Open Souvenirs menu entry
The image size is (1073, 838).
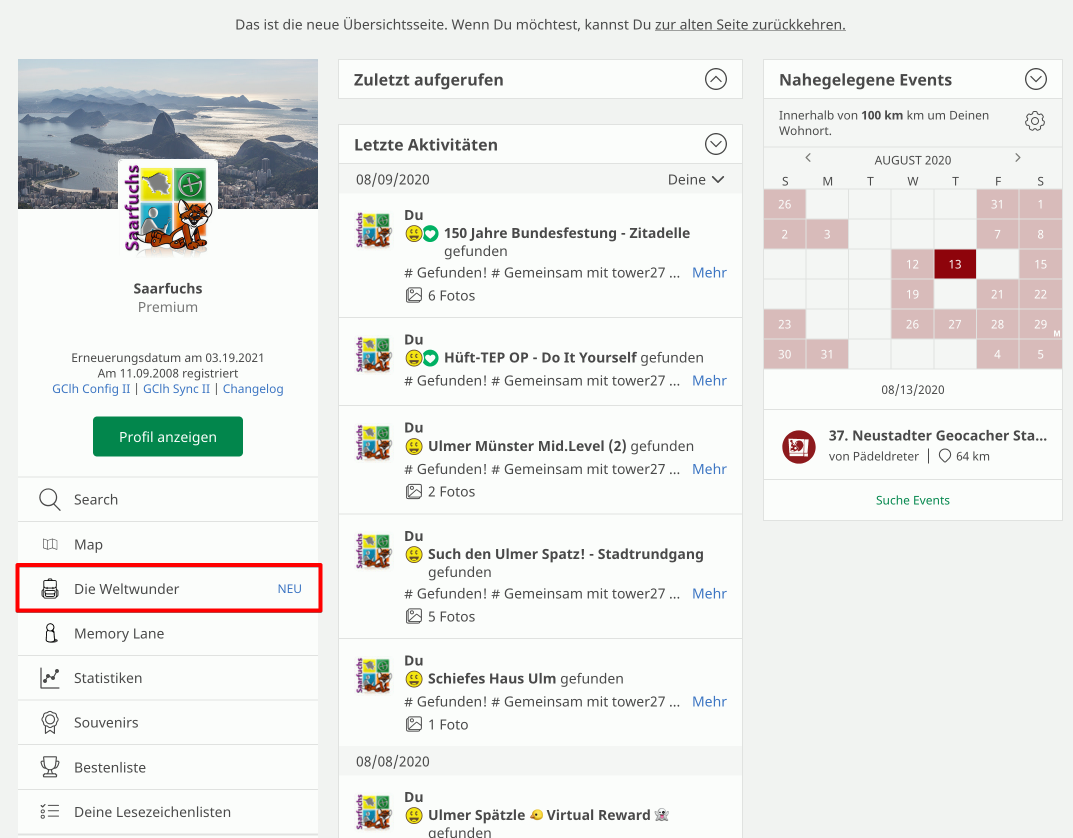coord(168,722)
